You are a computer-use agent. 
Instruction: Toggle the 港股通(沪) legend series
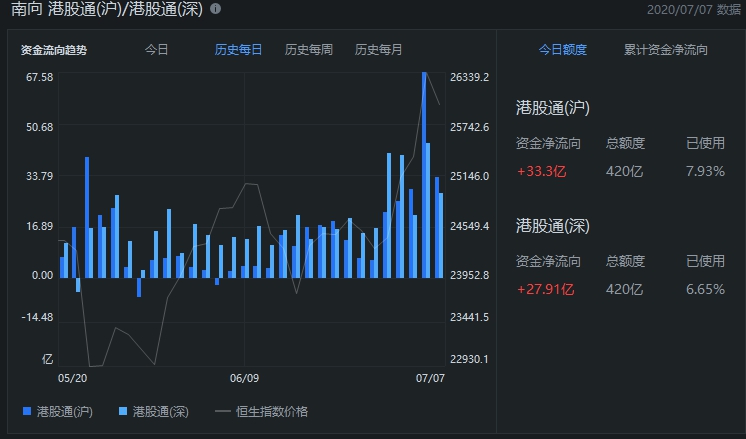tap(58, 411)
